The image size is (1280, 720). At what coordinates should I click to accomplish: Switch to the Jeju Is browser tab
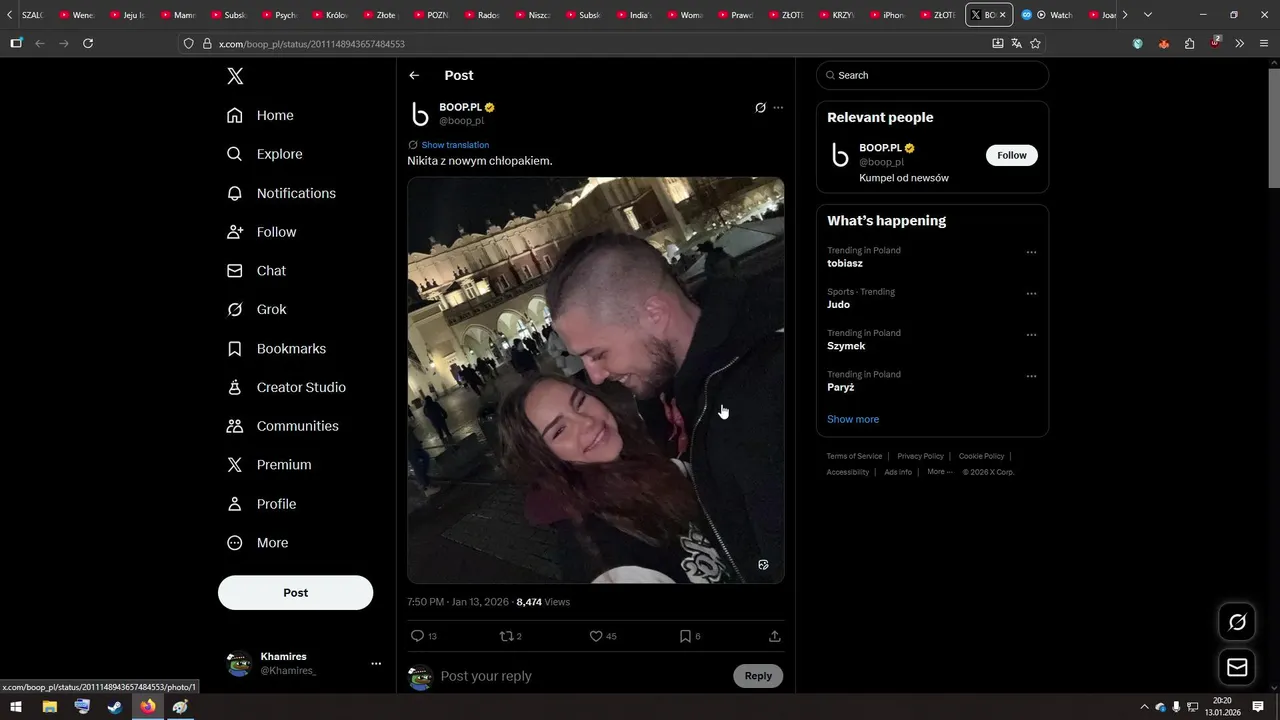coord(128,15)
